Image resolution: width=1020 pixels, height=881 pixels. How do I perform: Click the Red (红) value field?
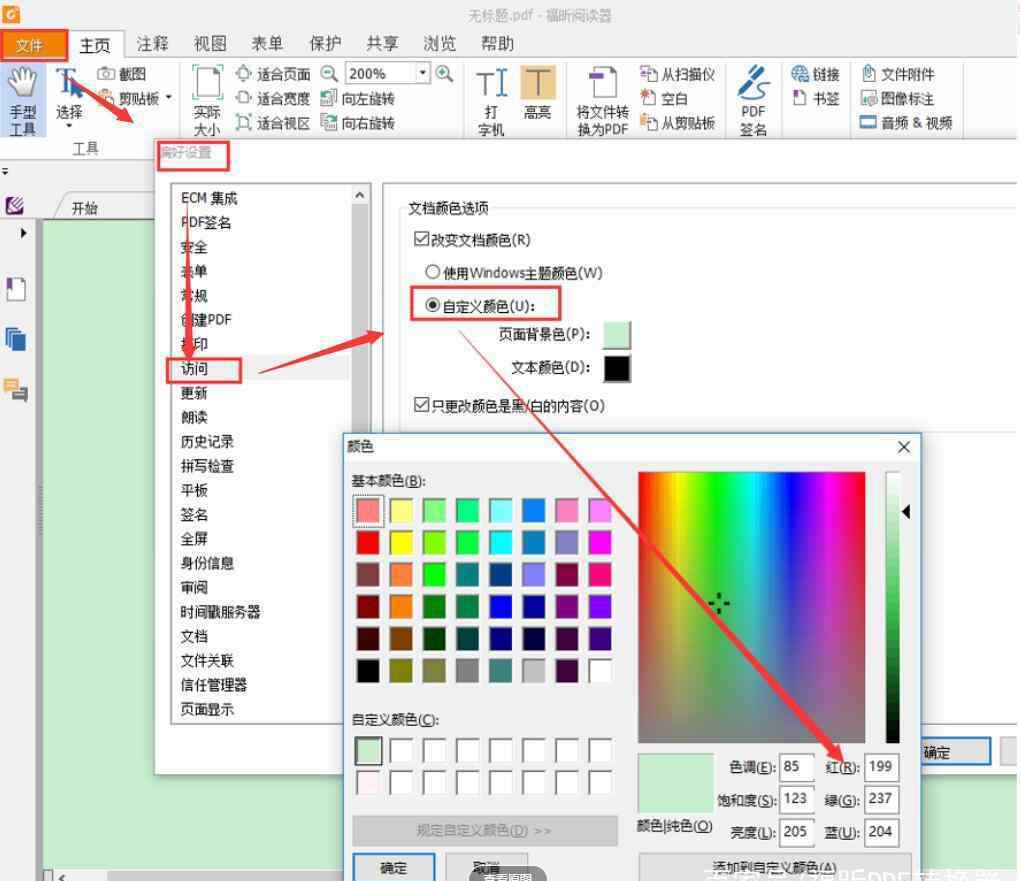pos(881,766)
